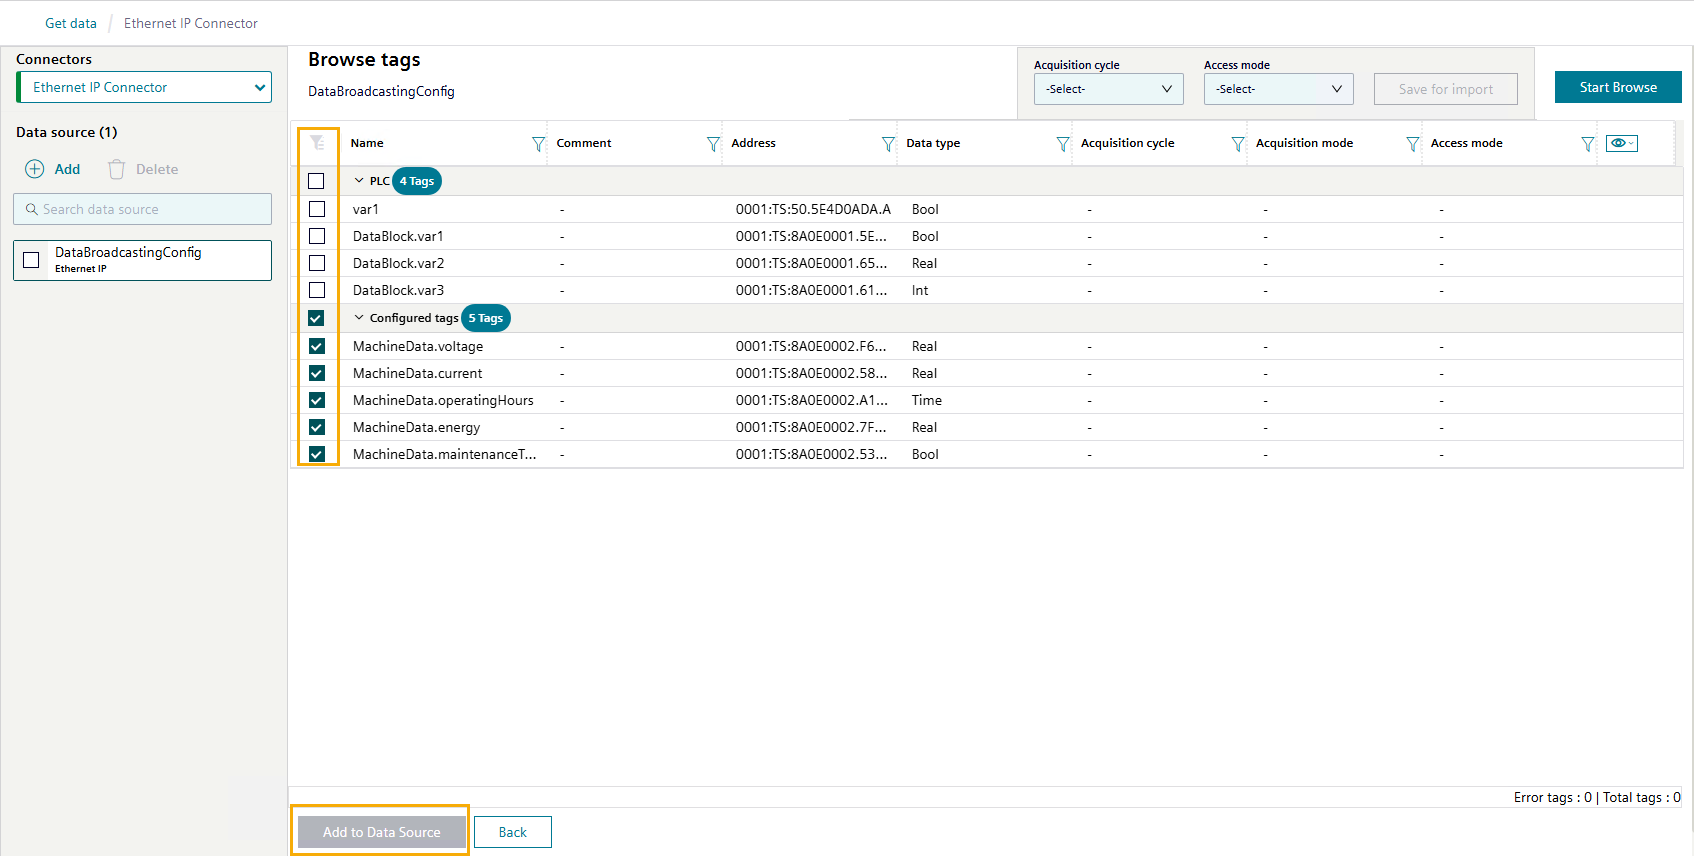Click the Back button

(512, 832)
